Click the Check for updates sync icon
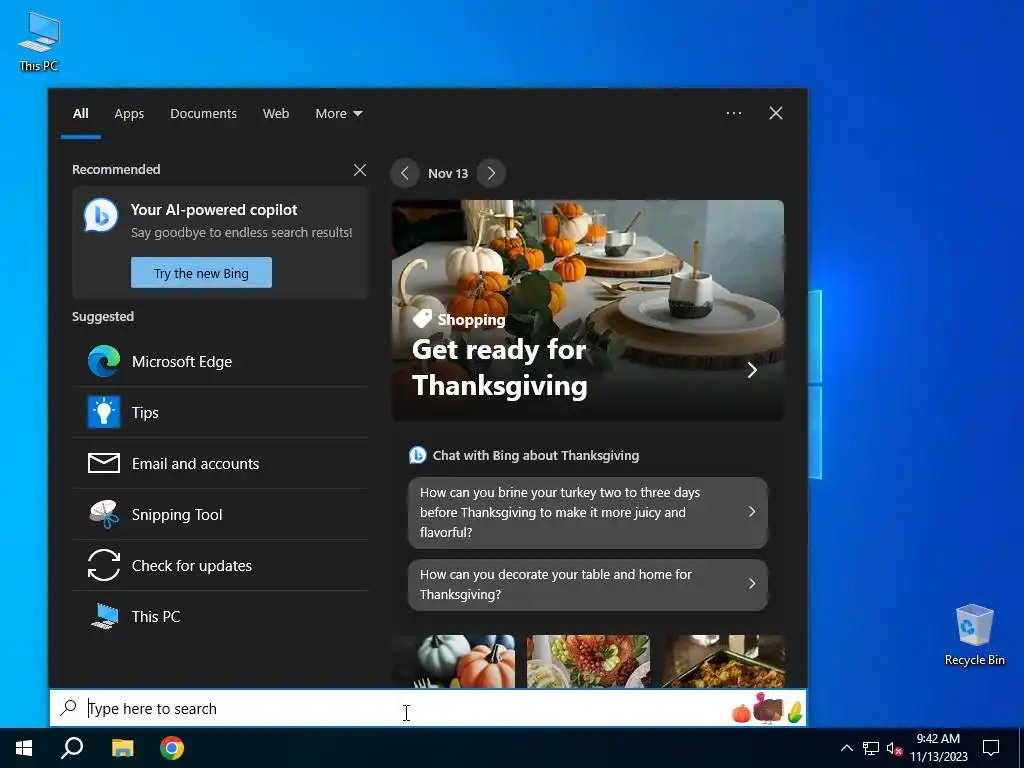Screen dimensions: 1024x768 click(104, 565)
